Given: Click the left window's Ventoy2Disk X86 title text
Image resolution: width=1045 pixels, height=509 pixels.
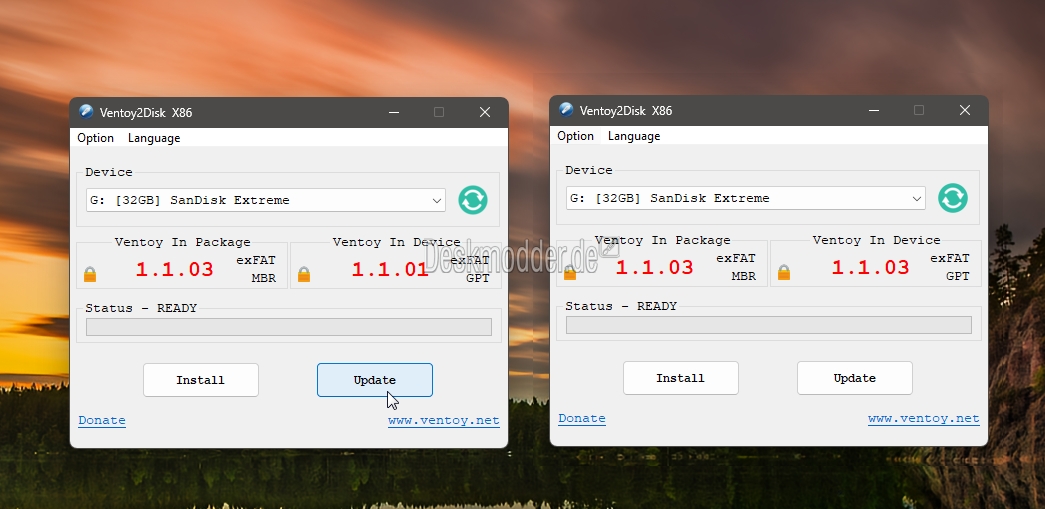Looking at the screenshot, I should 146,113.
